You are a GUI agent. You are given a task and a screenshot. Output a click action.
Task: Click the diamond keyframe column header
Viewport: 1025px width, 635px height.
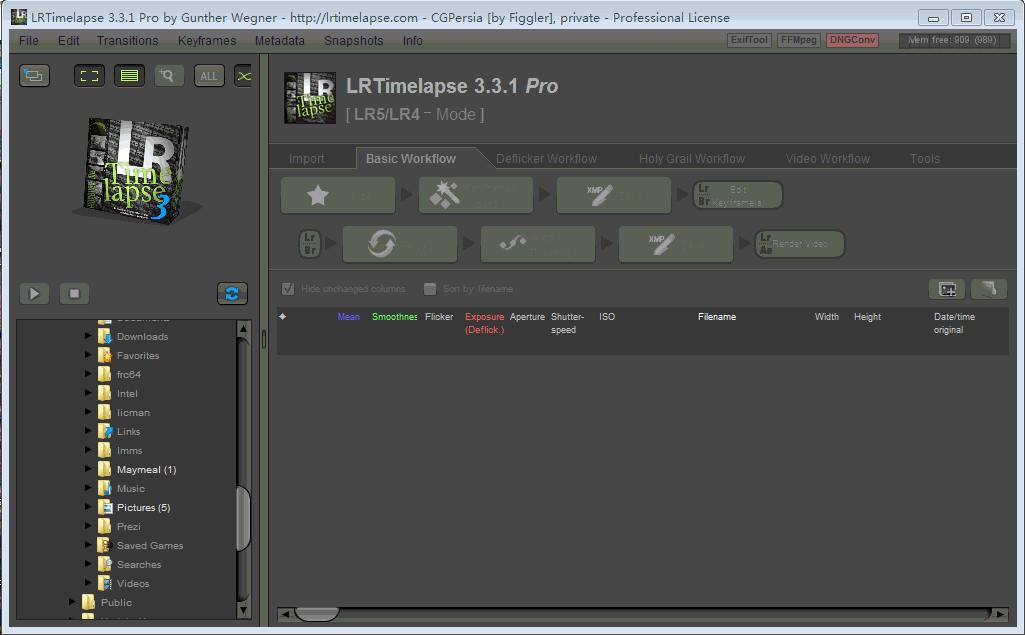(282, 317)
